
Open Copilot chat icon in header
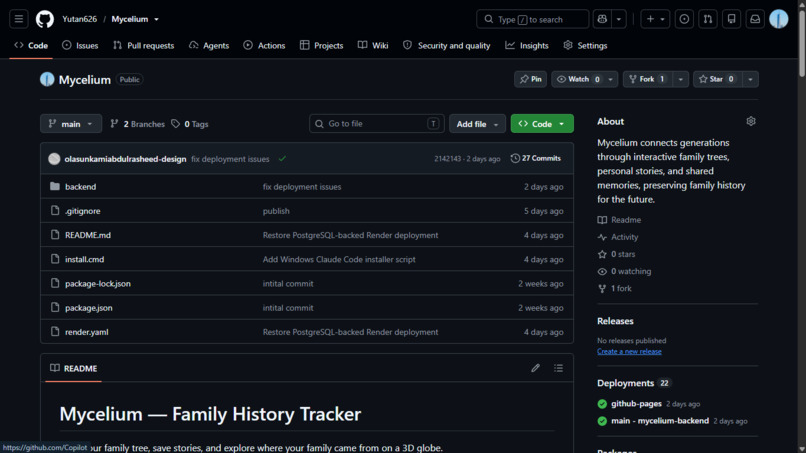602,19
